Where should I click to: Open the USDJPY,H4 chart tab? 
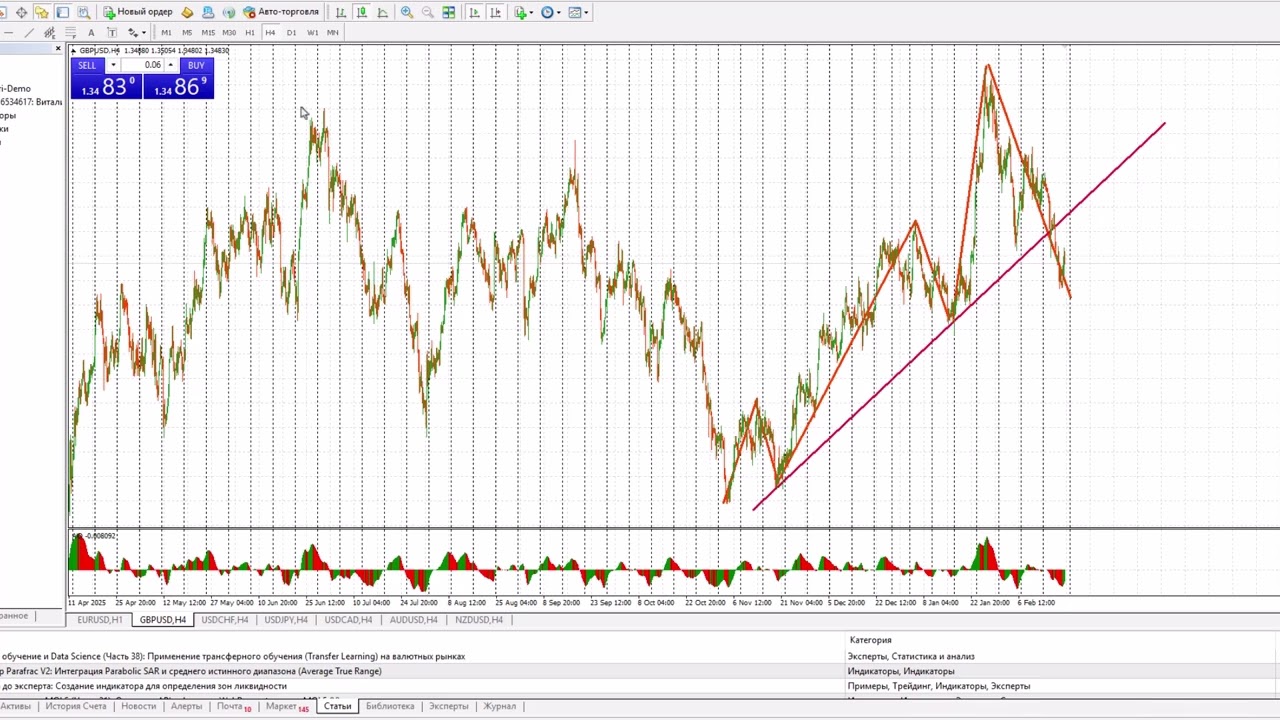[x=286, y=620]
